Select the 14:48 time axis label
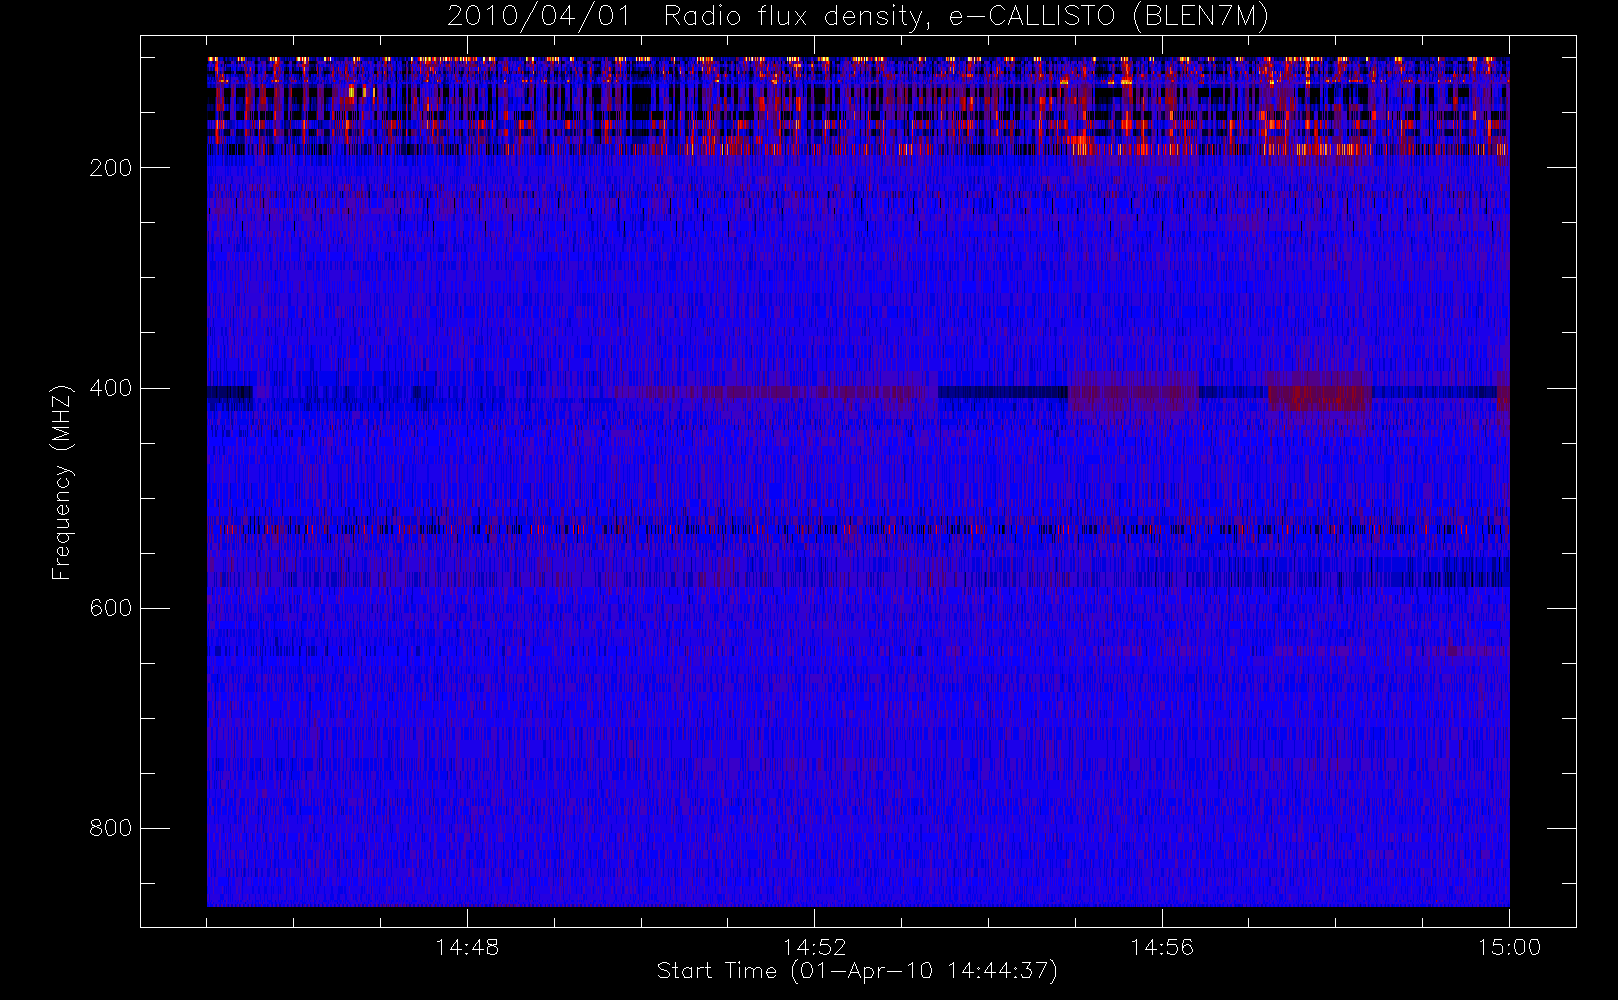Screen dimensions: 1618x1000 tap(467, 947)
